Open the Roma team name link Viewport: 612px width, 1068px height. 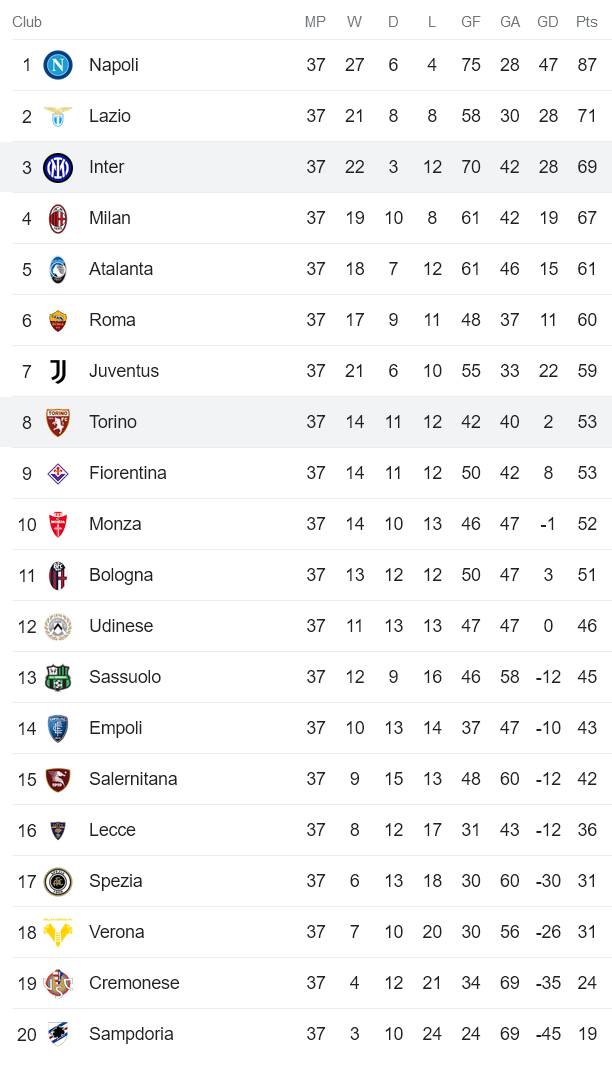click(x=112, y=320)
